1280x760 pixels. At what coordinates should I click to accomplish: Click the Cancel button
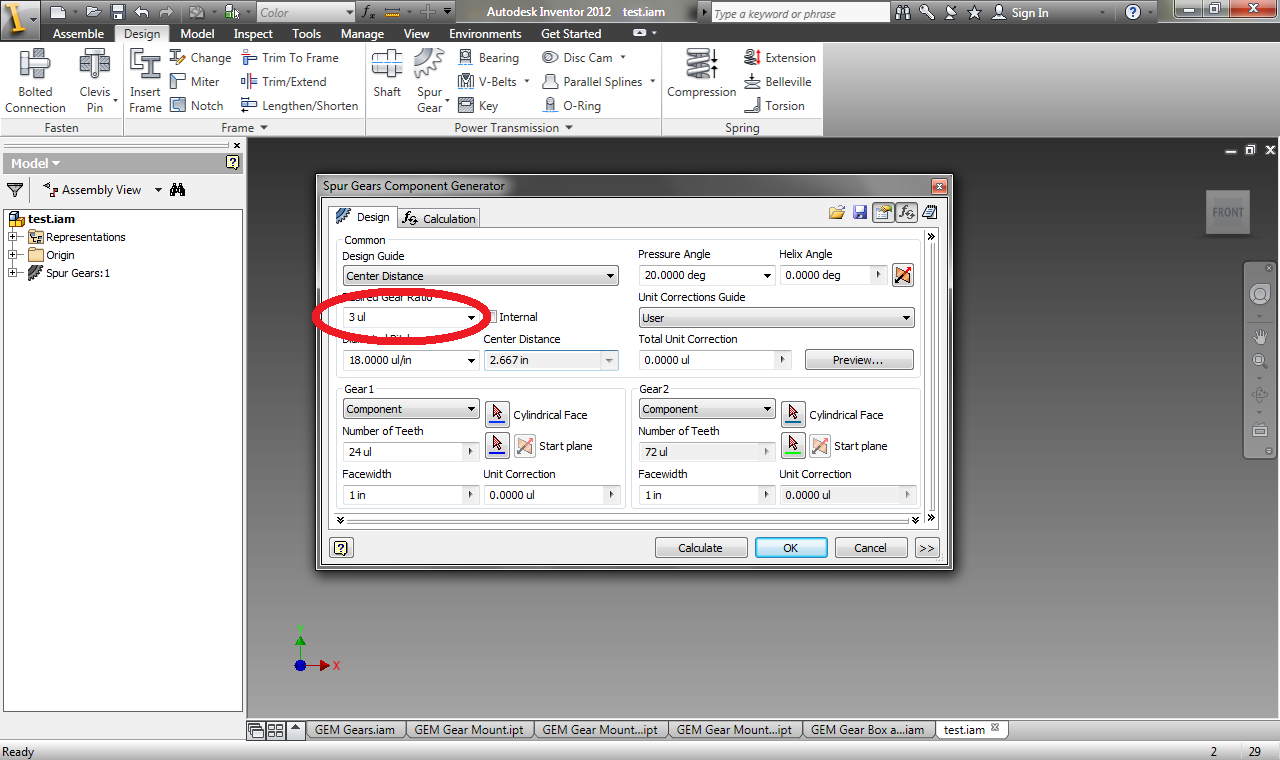(870, 548)
